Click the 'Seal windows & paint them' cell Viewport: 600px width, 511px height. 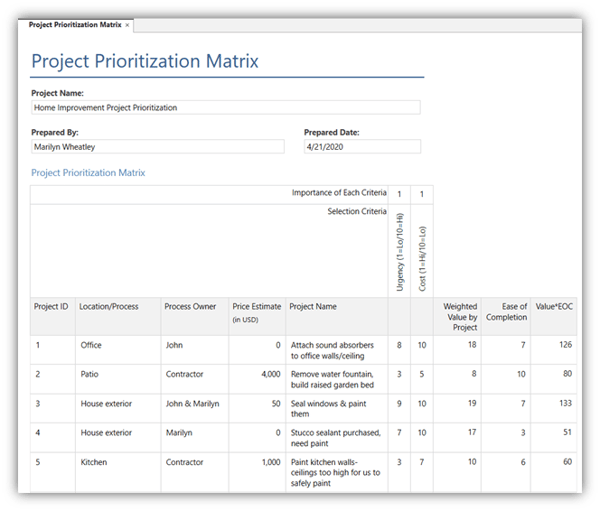[336, 409]
